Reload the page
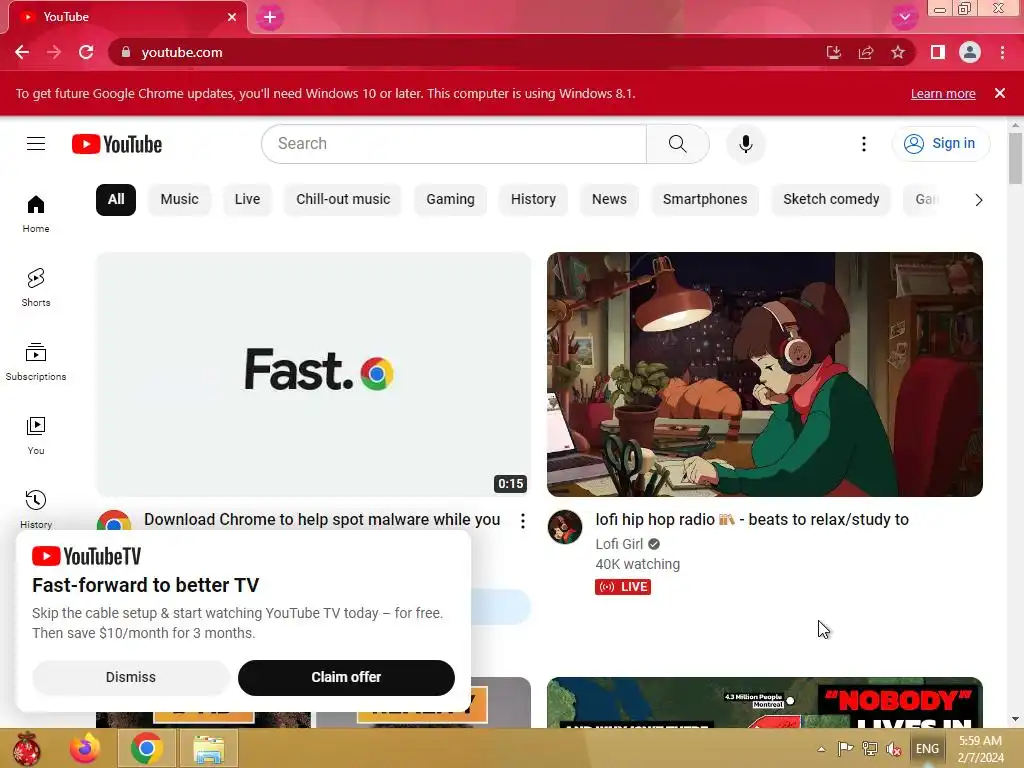Viewport: 1024px width, 768px height. (86, 52)
